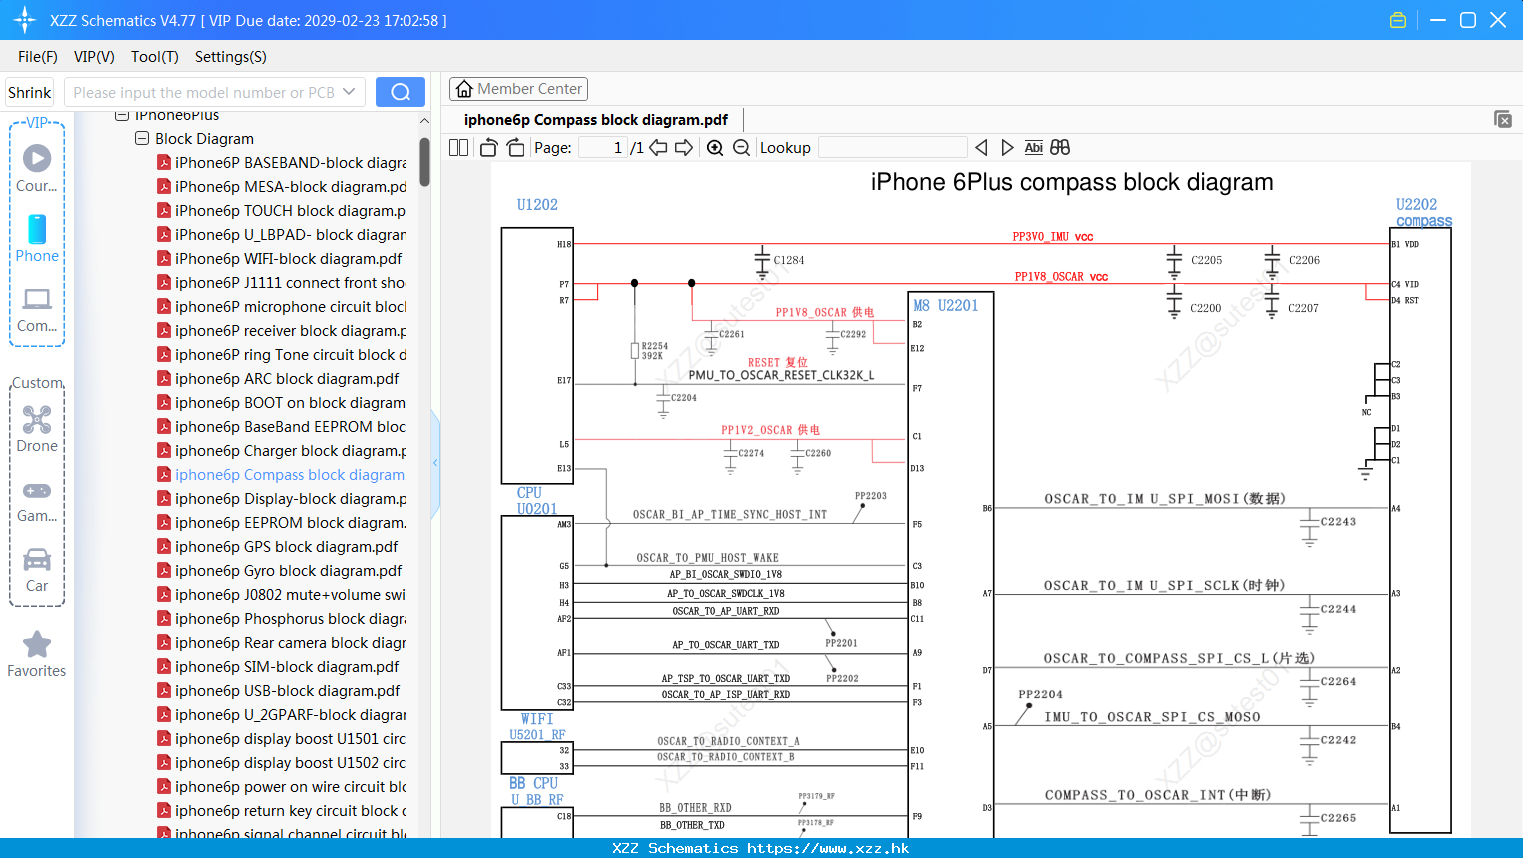Open the VIP(V) menu

[x=94, y=57]
